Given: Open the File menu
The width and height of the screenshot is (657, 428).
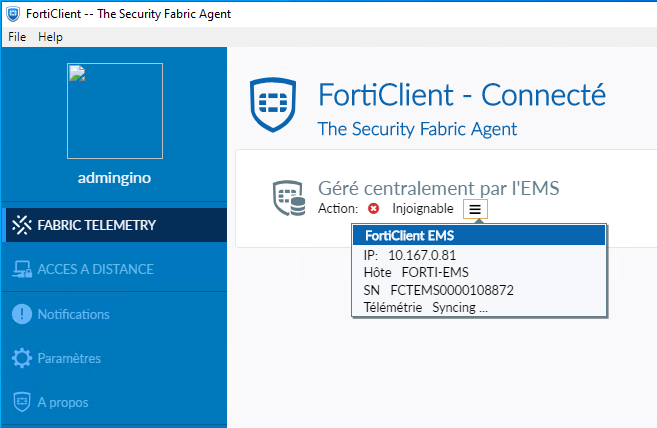Looking at the screenshot, I should 17,37.
